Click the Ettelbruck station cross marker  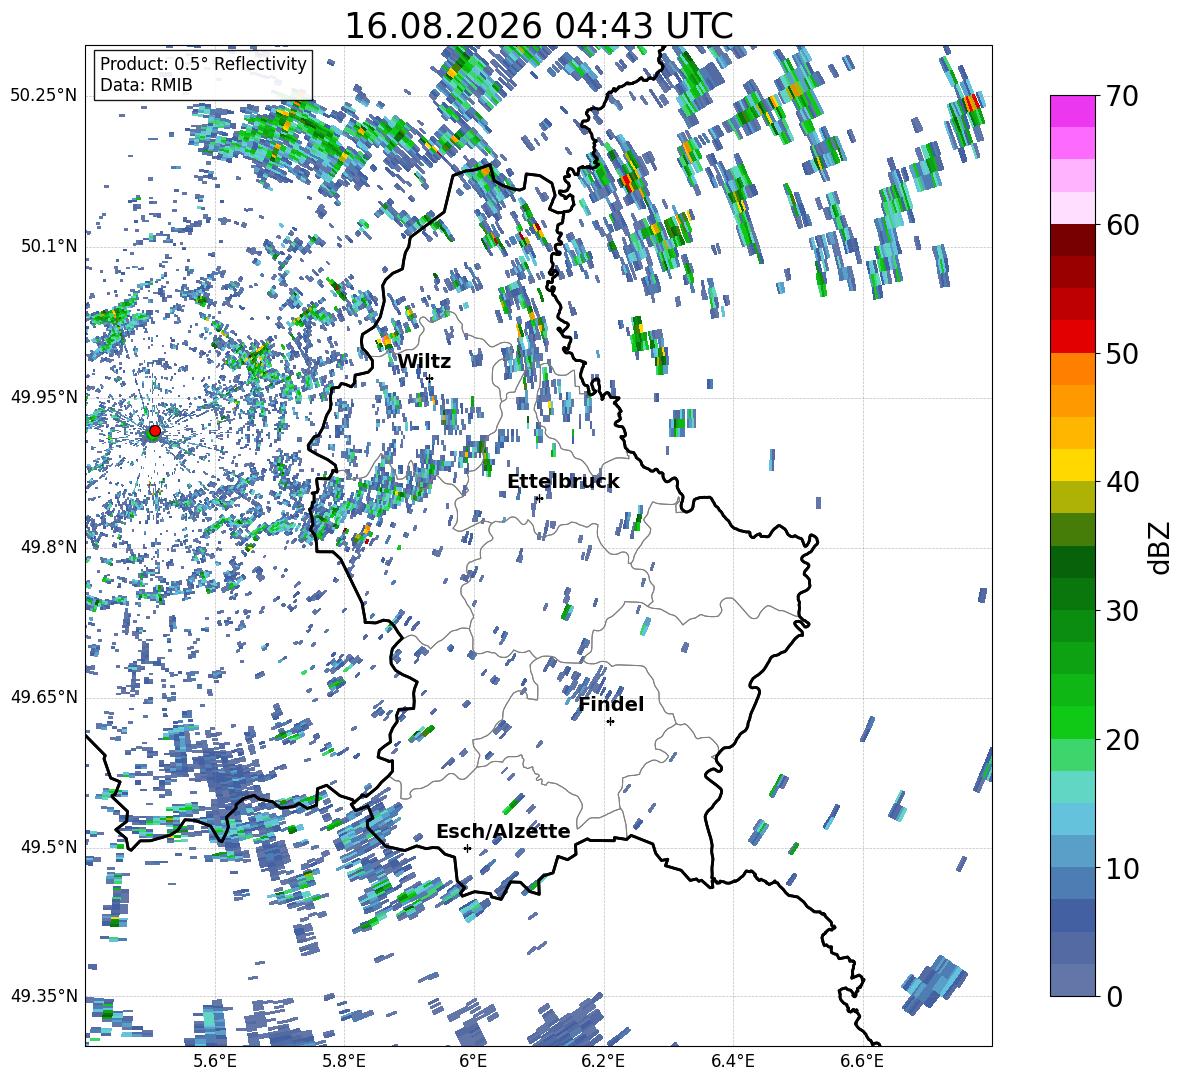[x=539, y=498]
